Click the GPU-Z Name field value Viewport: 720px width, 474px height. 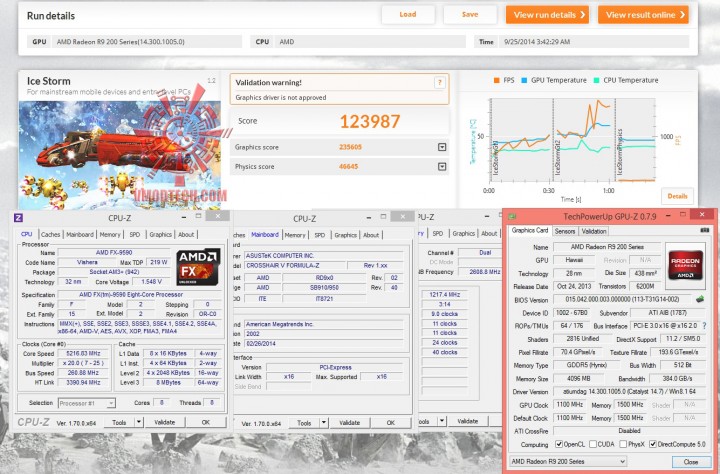click(x=607, y=247)
